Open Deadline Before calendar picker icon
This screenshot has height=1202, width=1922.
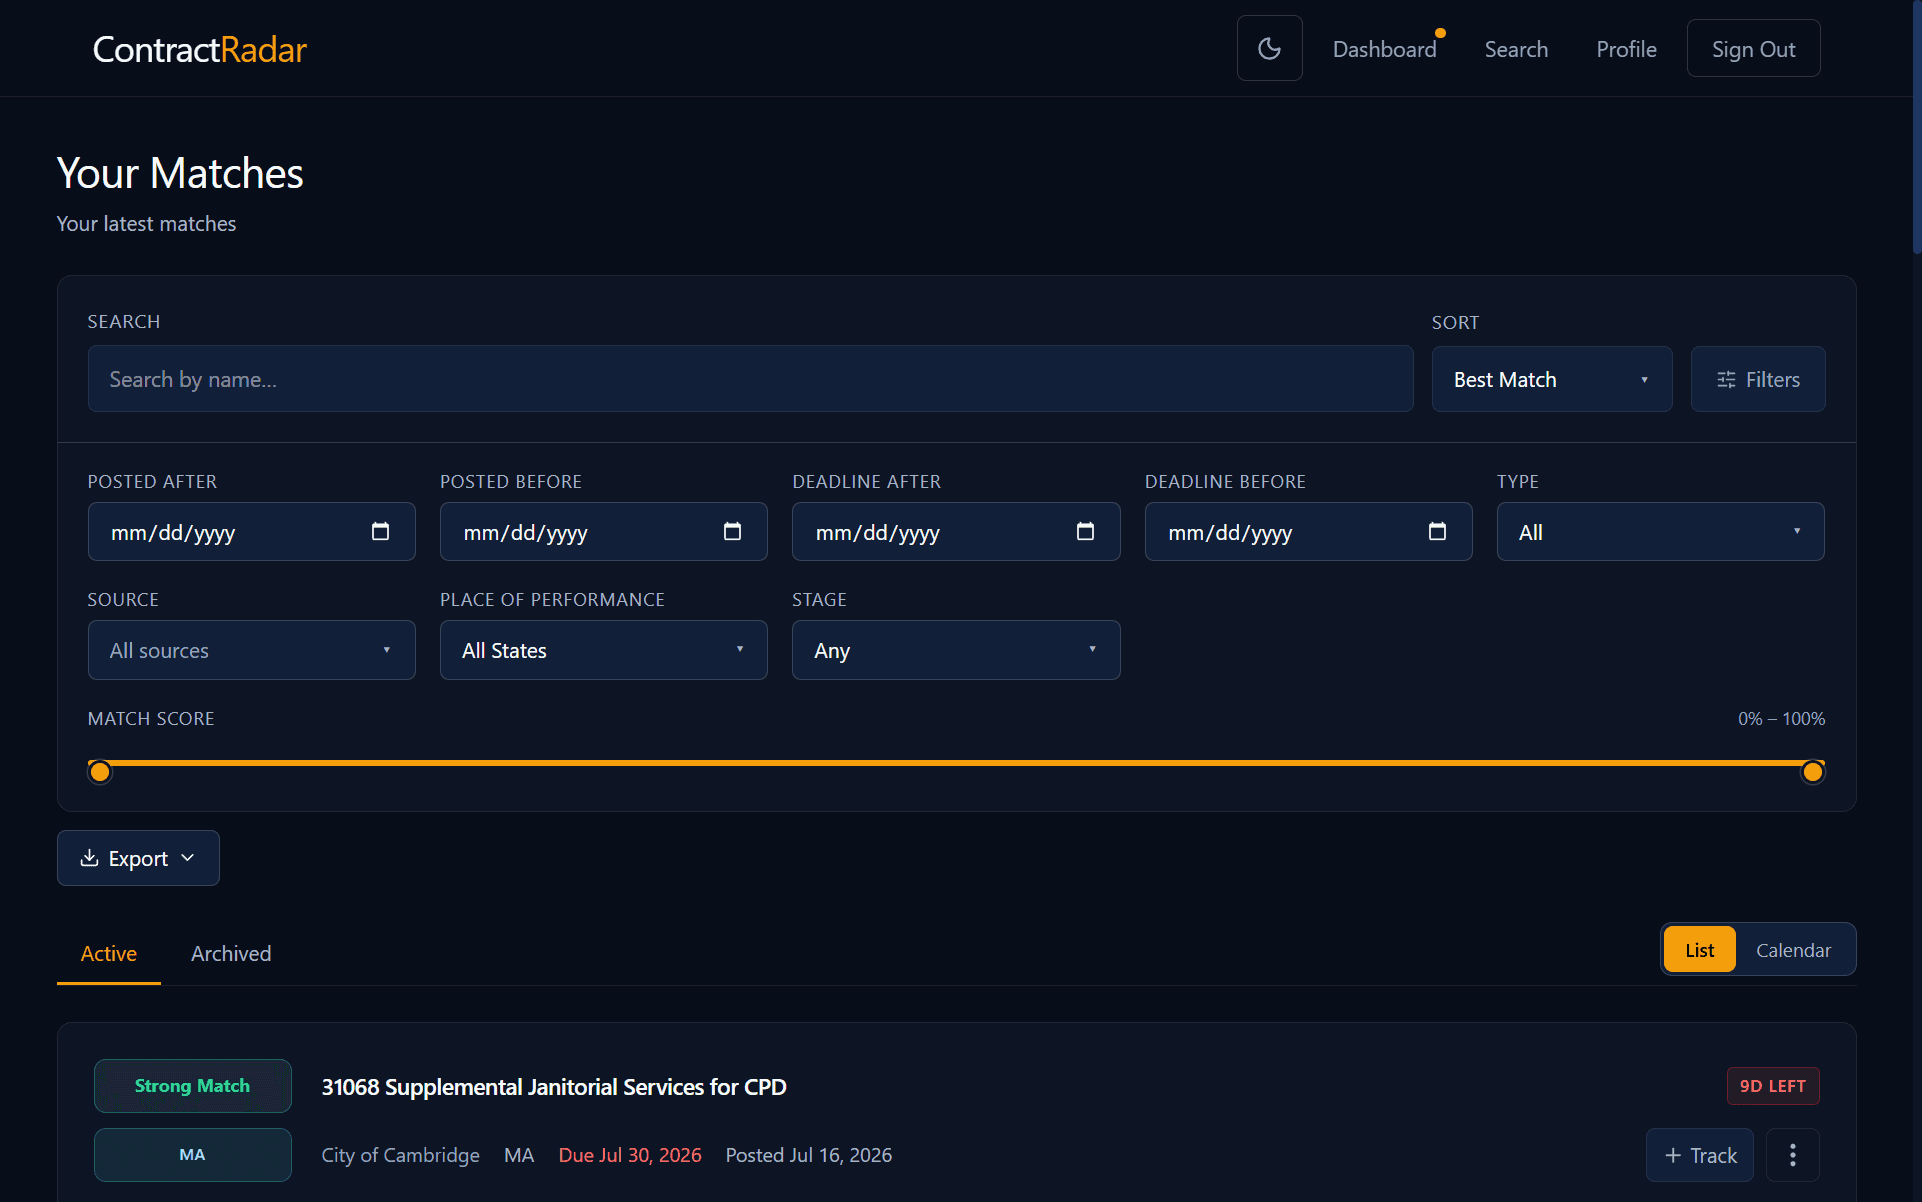tap(1437, 531)
